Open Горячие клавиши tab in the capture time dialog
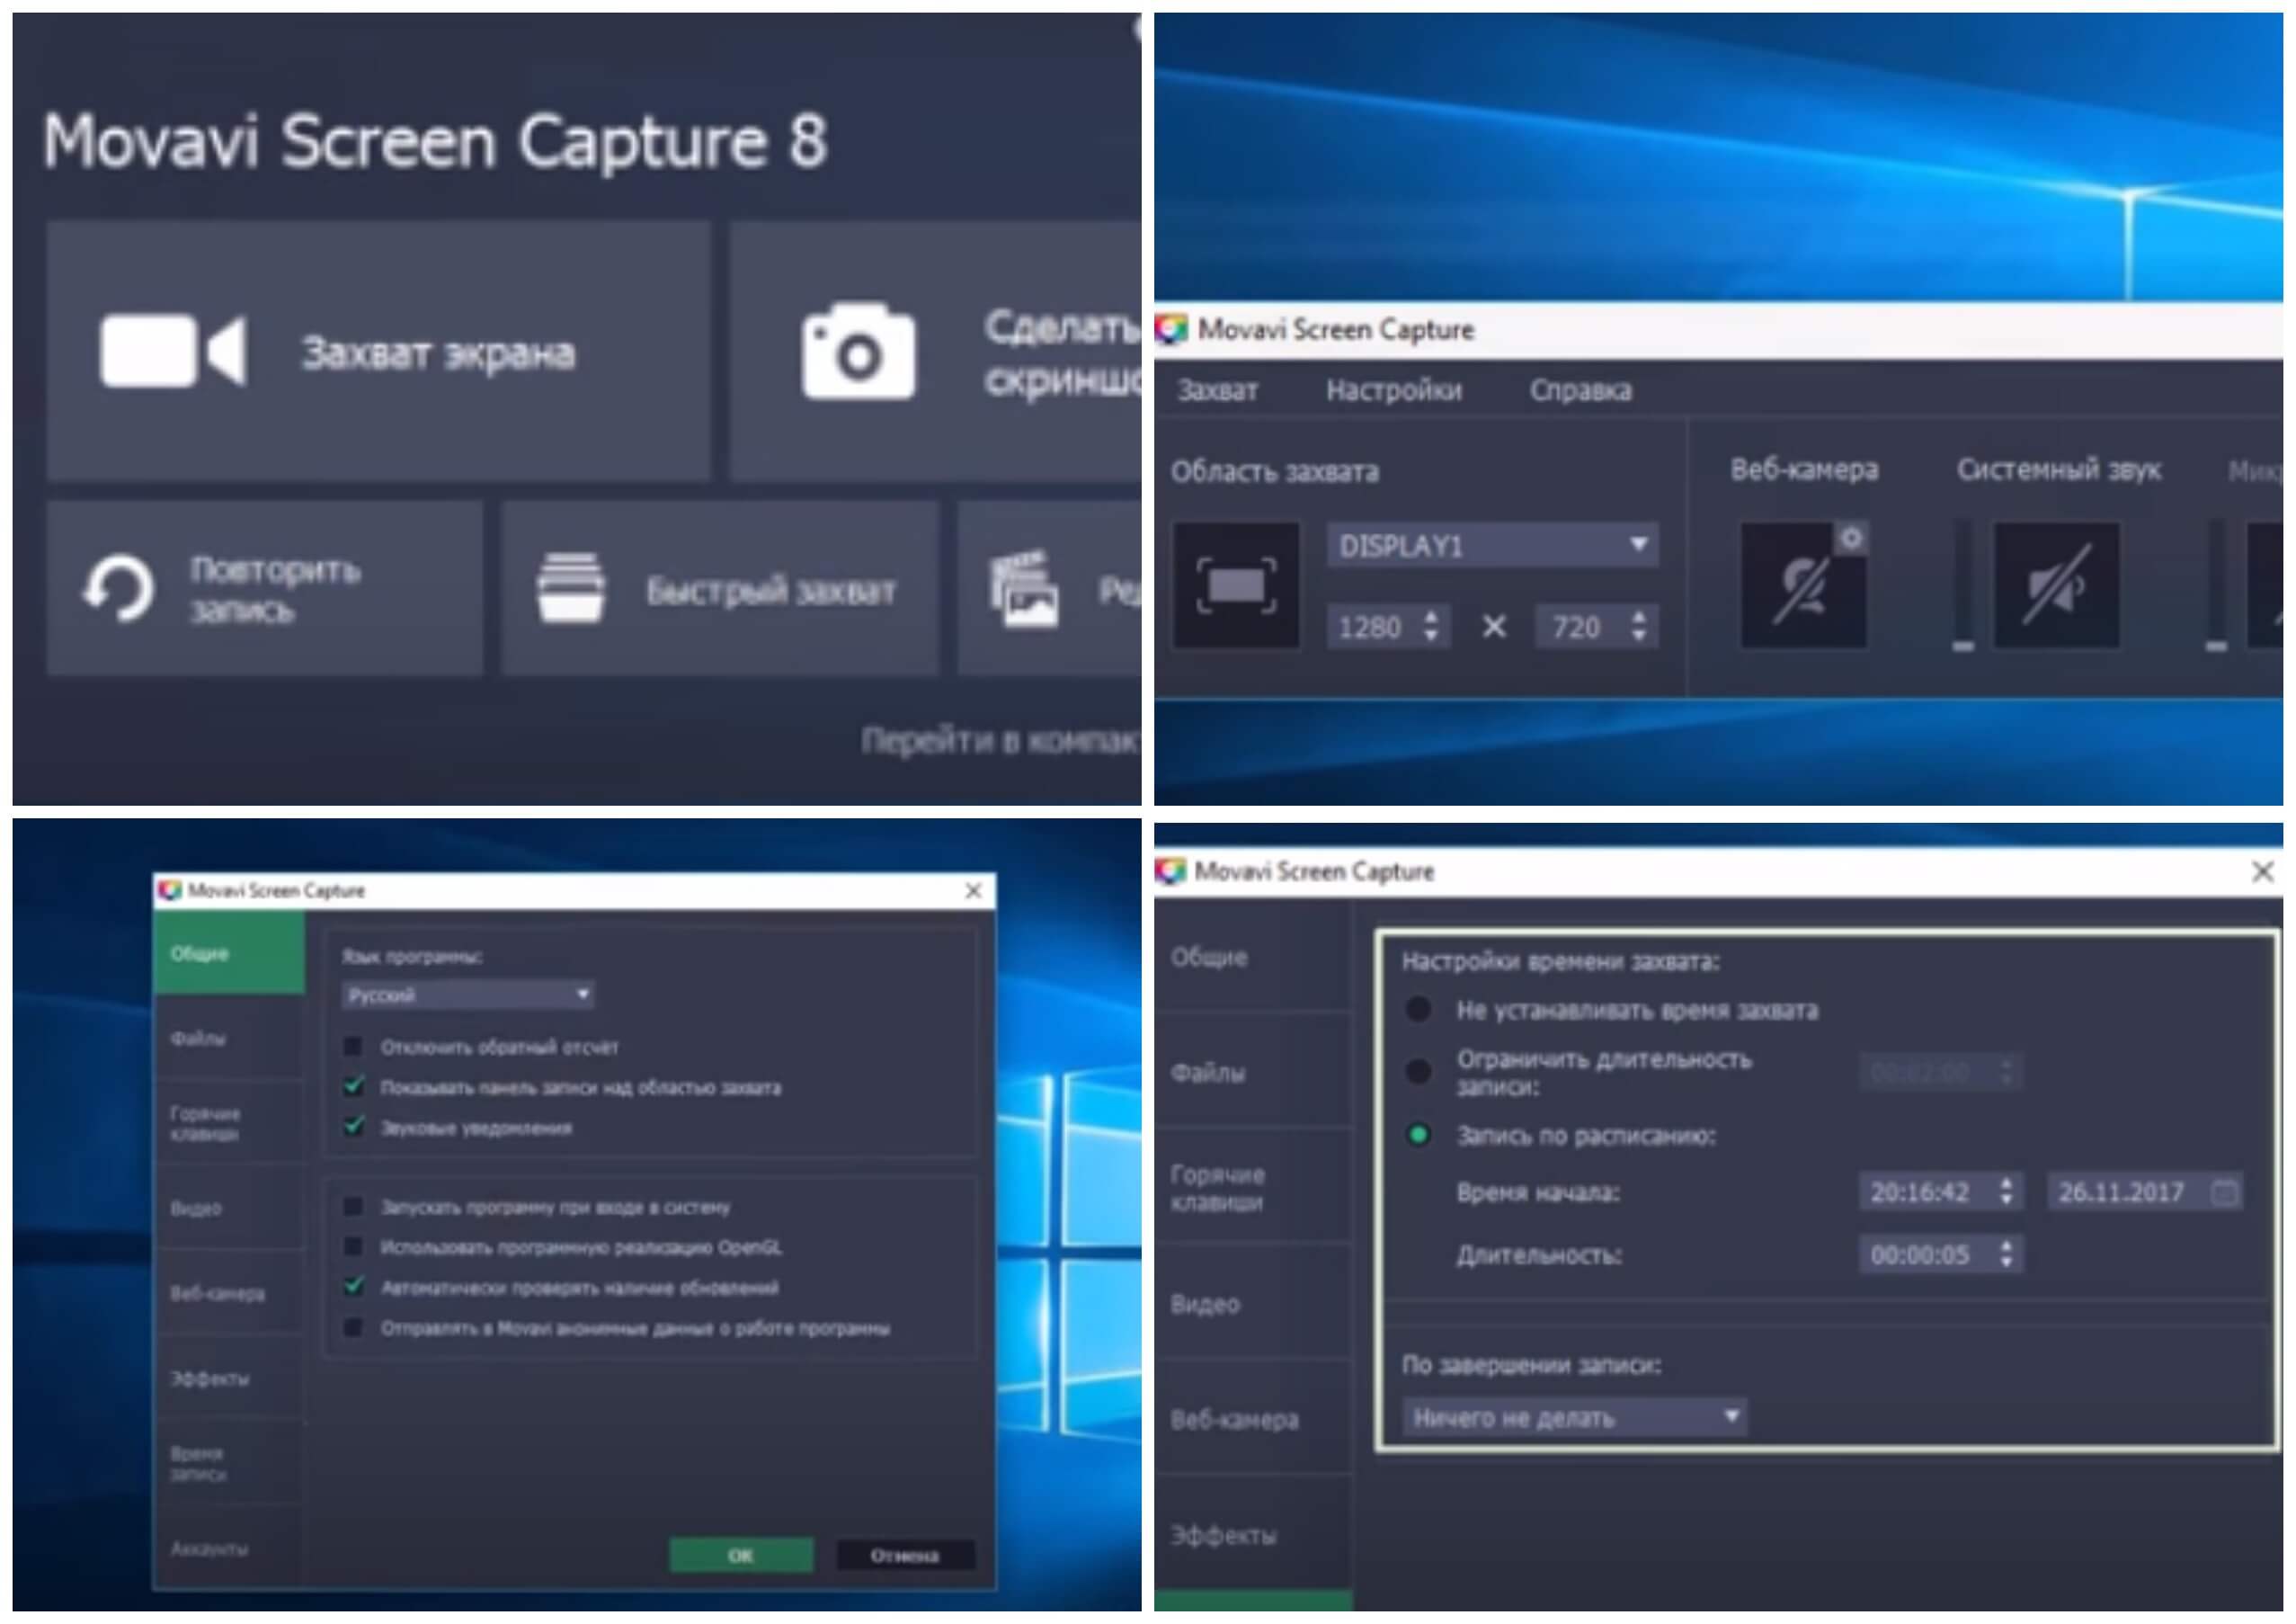2296x1624 pixels. coord(1252,1188)
